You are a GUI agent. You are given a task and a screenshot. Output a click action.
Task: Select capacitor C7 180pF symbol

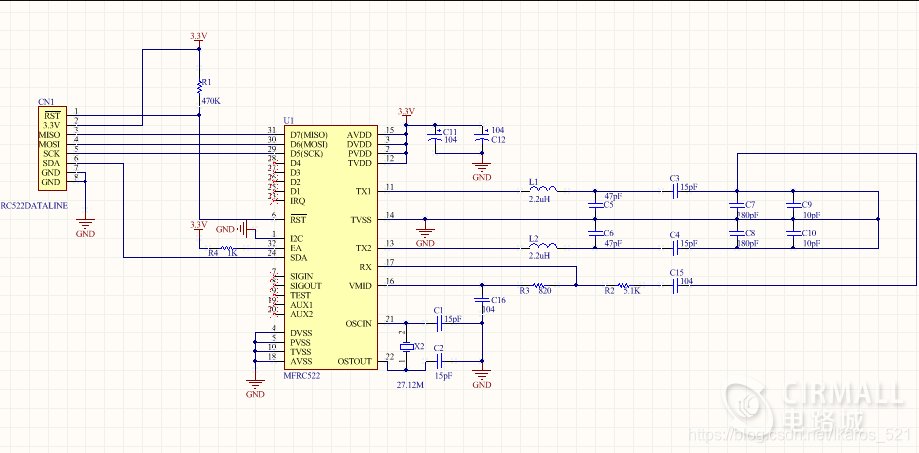(736, 206)
